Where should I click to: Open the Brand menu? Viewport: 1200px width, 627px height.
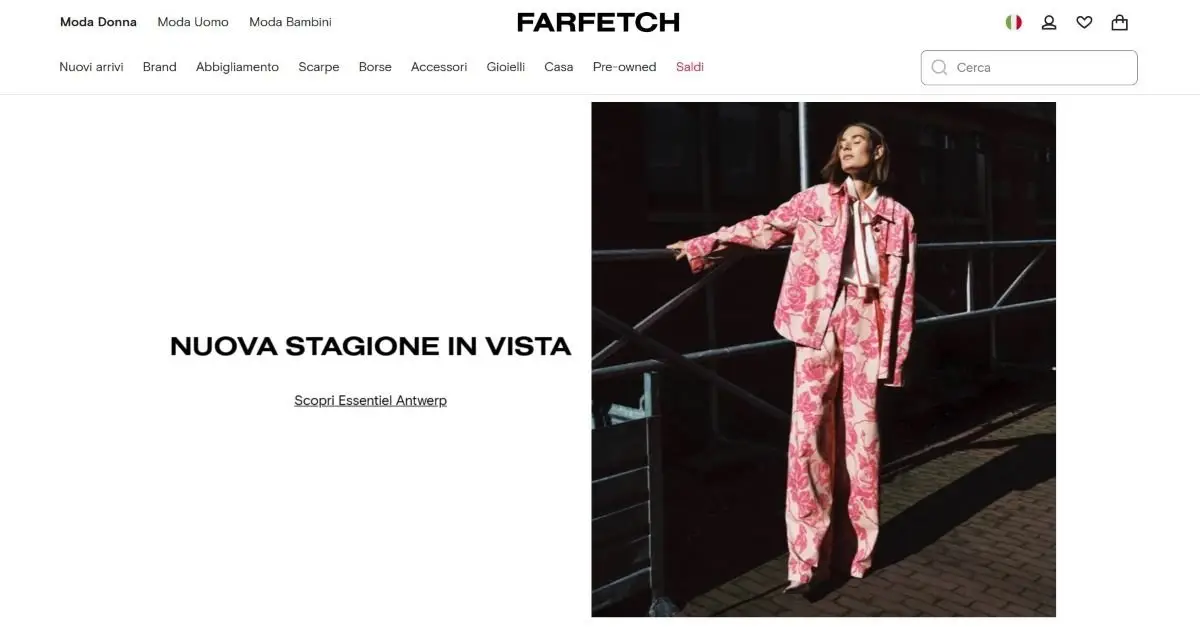[160, 67]
